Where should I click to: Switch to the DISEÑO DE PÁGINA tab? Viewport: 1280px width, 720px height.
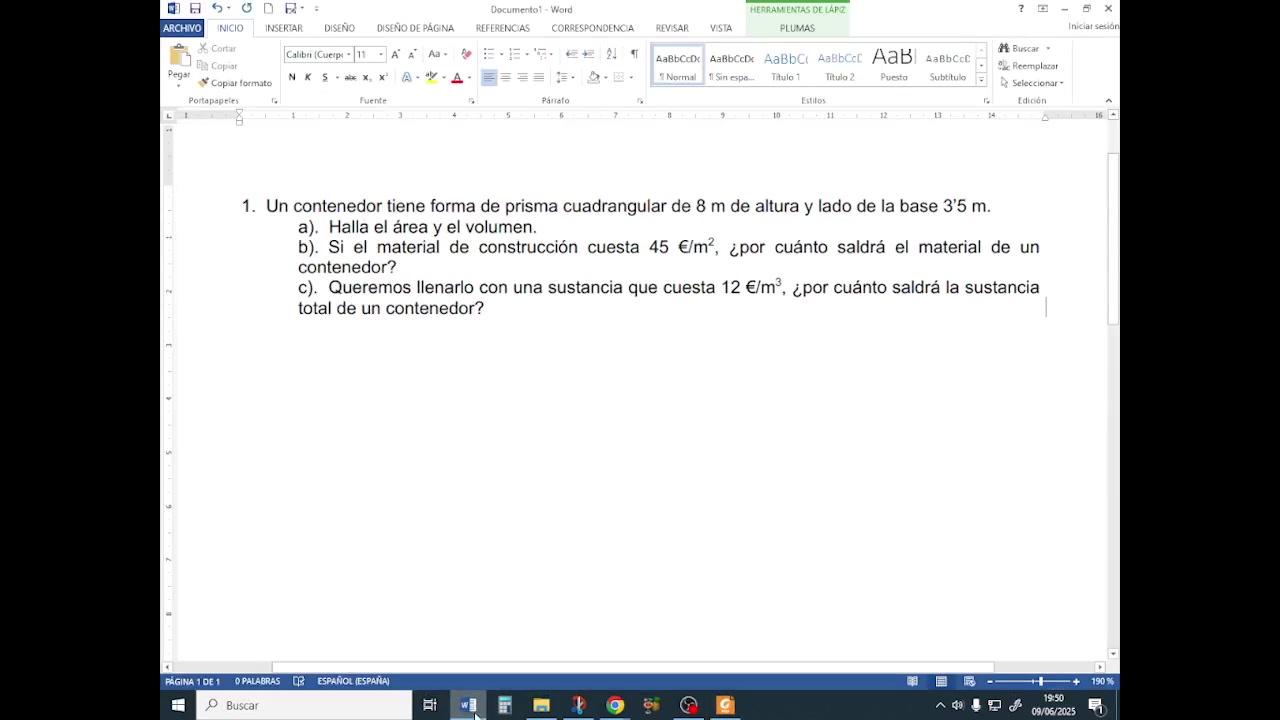(x=415, y=28)
